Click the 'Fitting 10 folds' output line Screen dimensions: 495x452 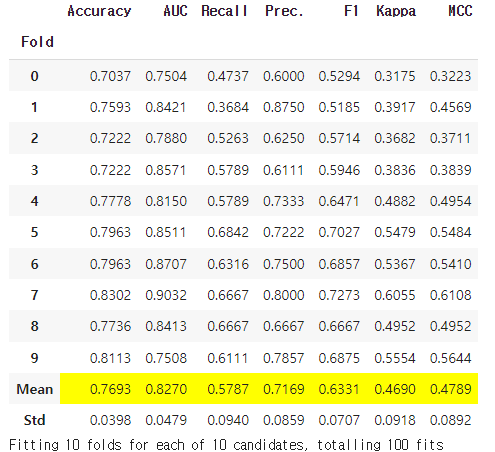point(226,445)
